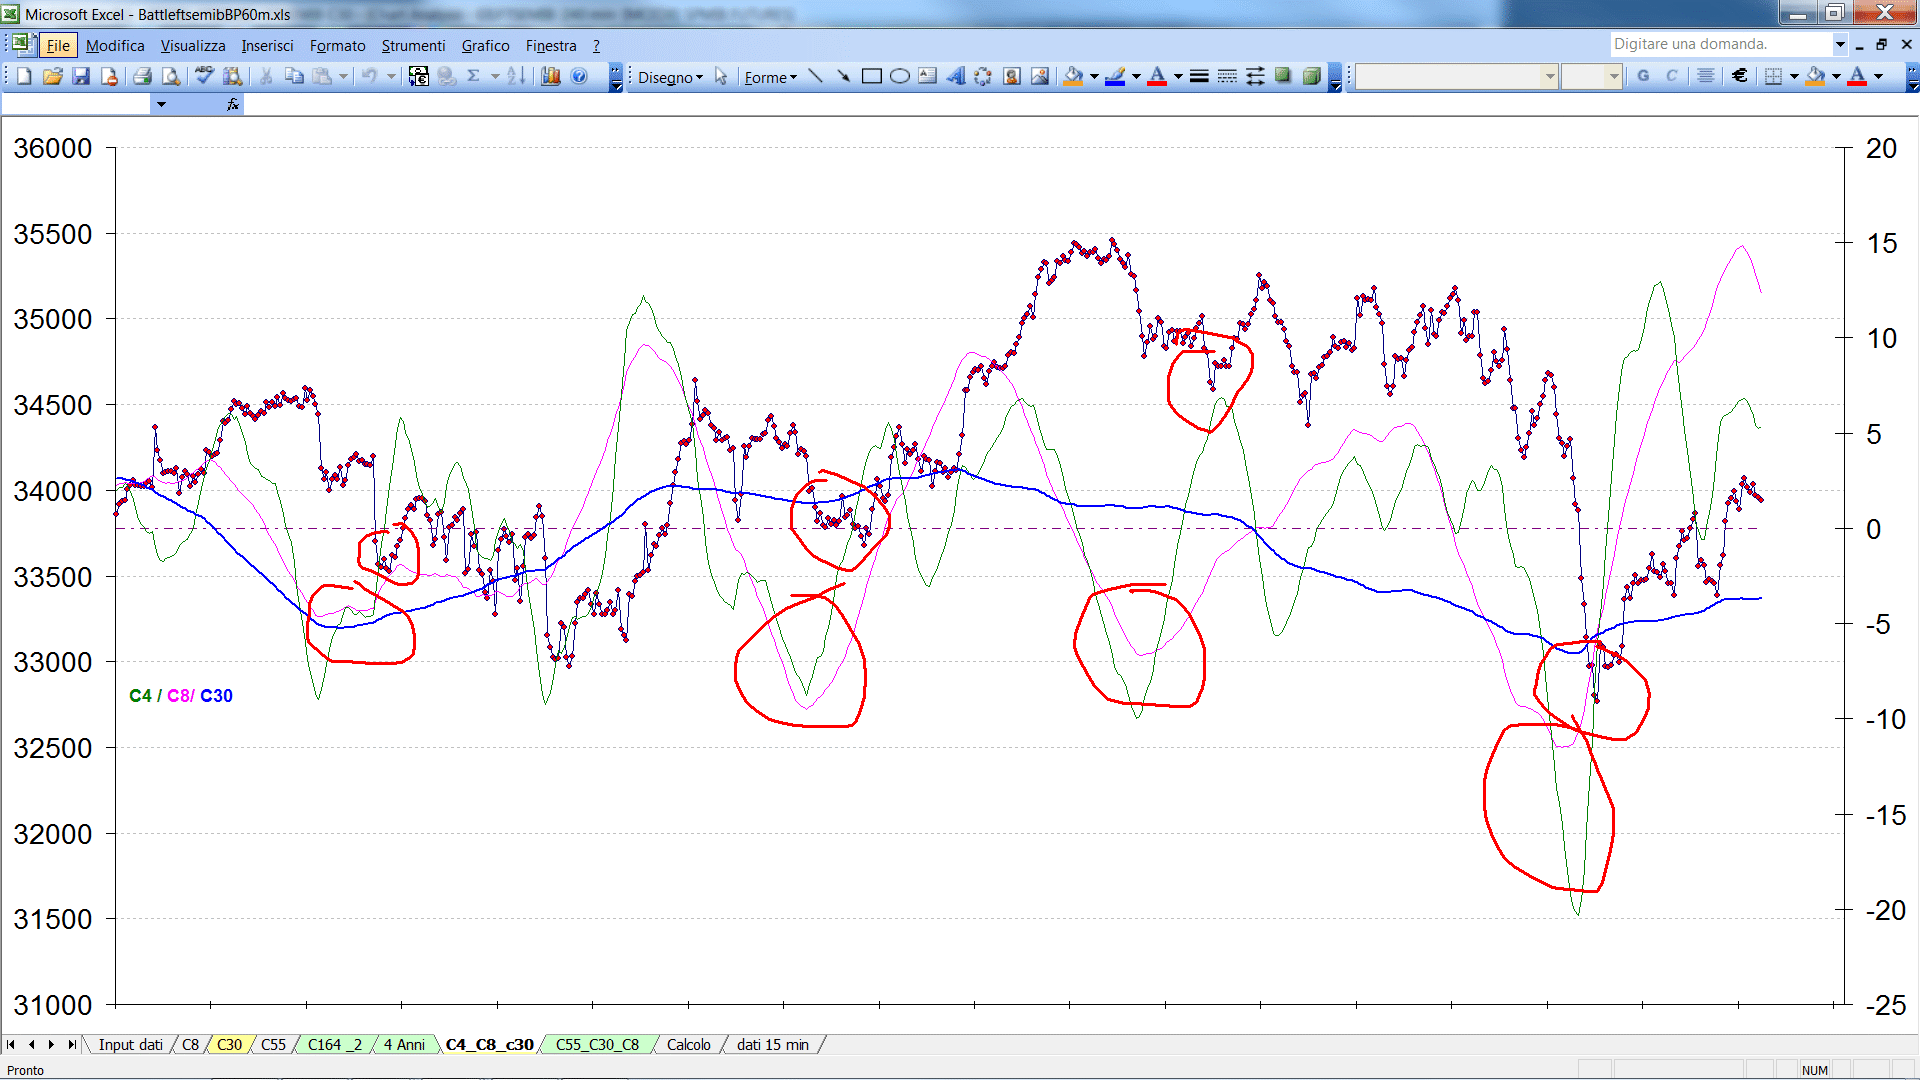Select the Oval drawing tool
Screen dimensions: 1920x1080
(899, 76)
